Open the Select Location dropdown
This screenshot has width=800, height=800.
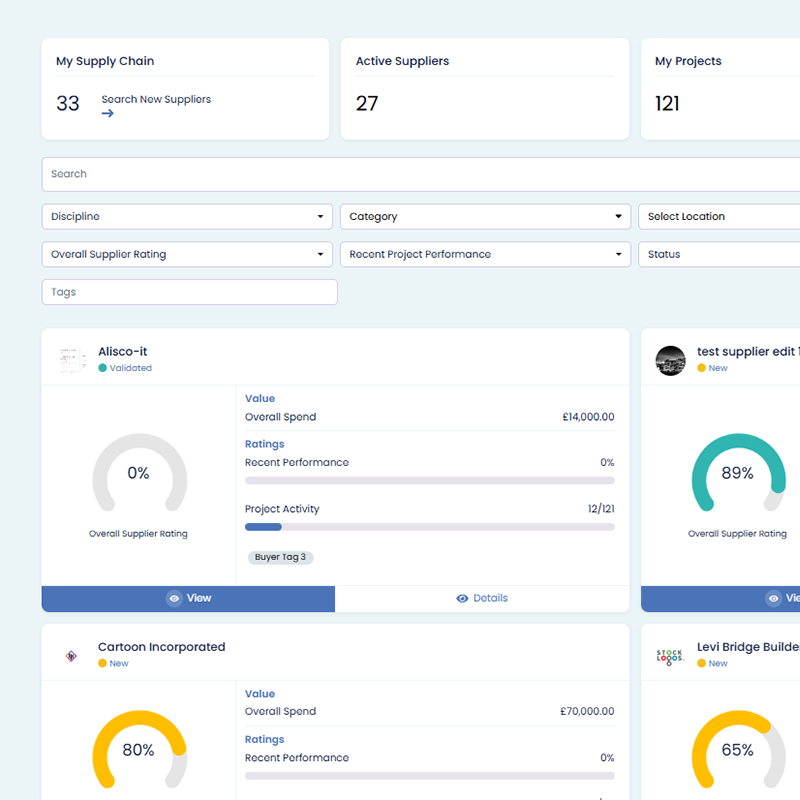click(x=719, y=216)
